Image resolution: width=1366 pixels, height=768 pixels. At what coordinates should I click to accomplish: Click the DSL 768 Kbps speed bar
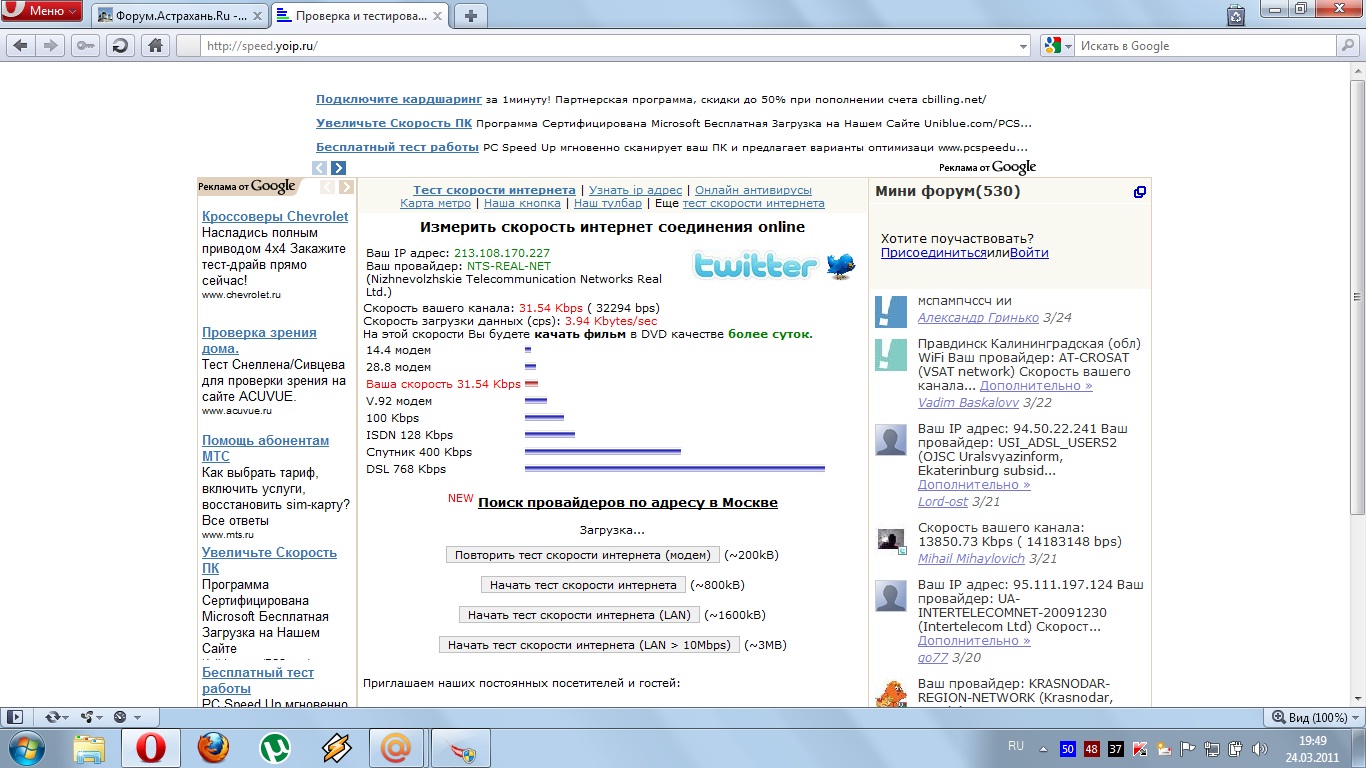pos(674,468)
